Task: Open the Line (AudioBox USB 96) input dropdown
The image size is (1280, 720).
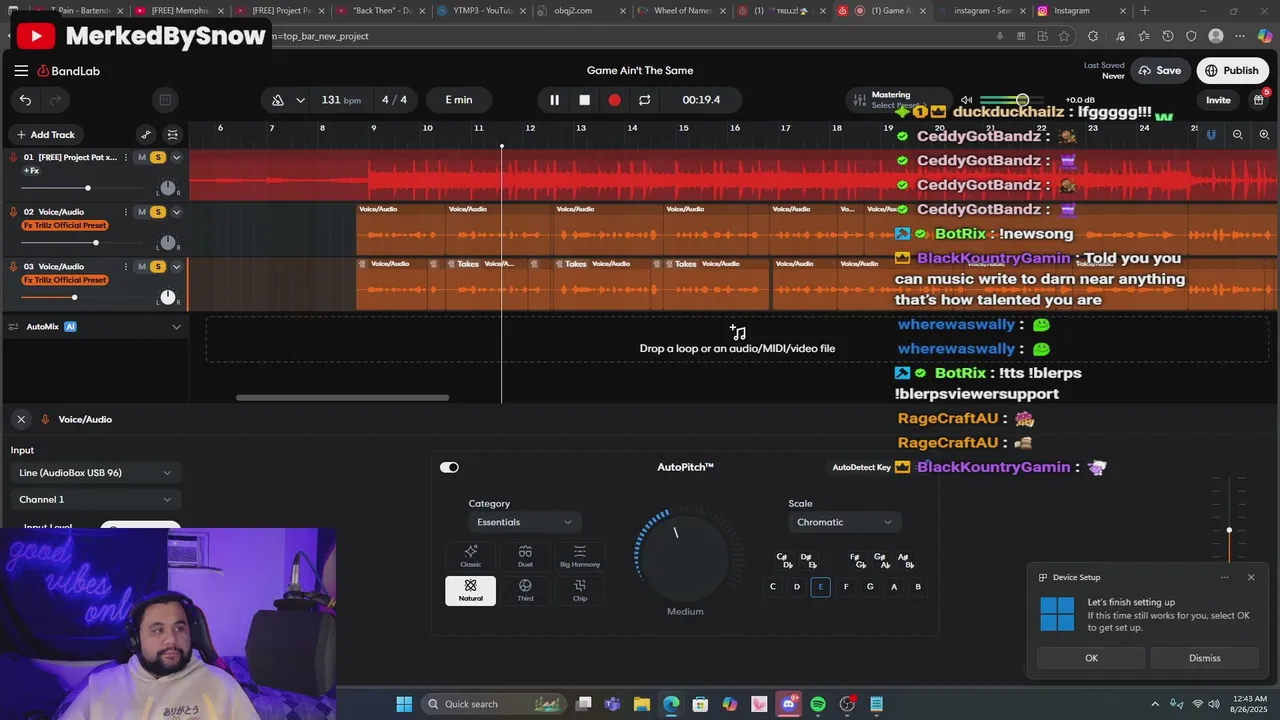Action: [x=95, y=473]
